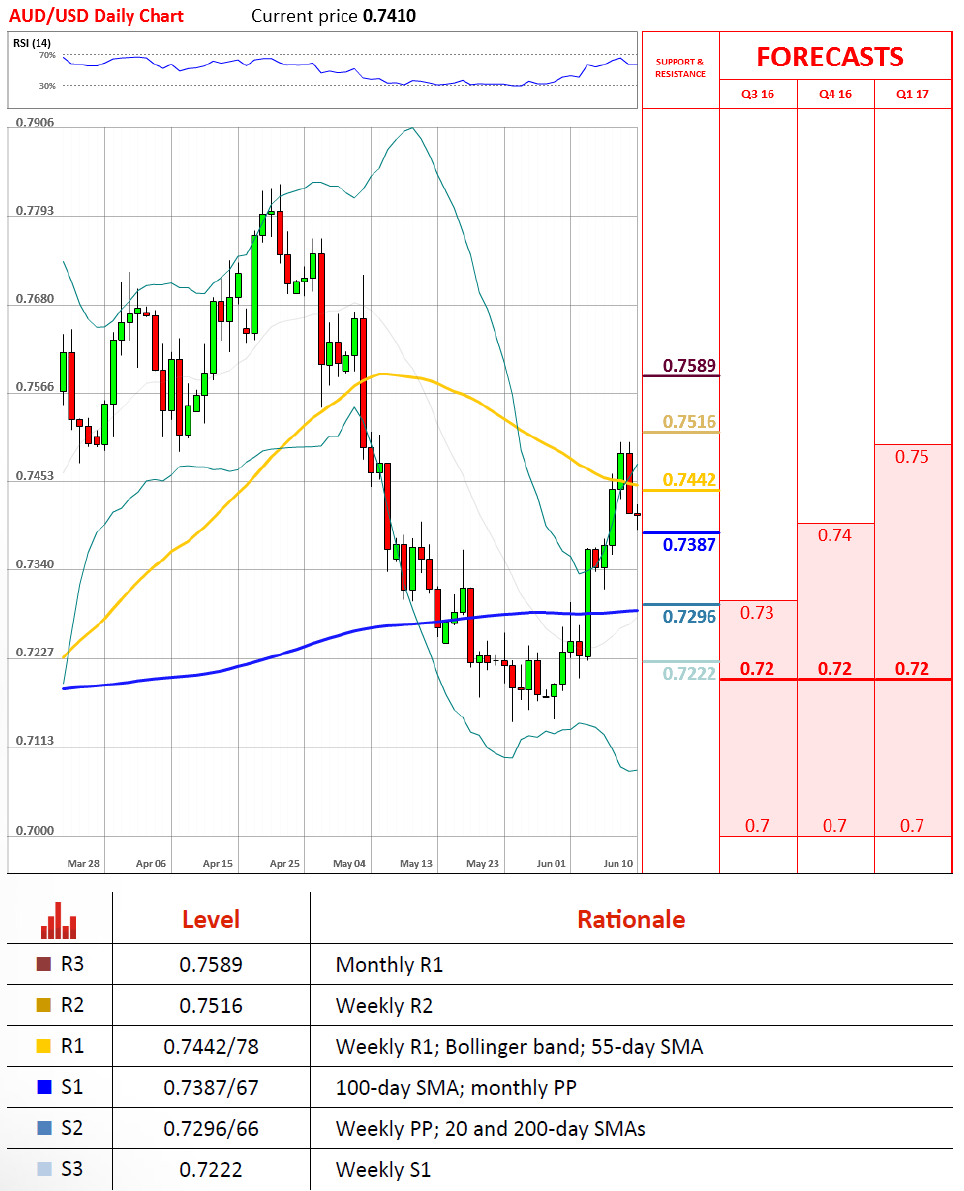Click the 0.7442/78 level cell
This screenshot has width=964, height=1191.
pyautogui.click(x=210, y=1047)
